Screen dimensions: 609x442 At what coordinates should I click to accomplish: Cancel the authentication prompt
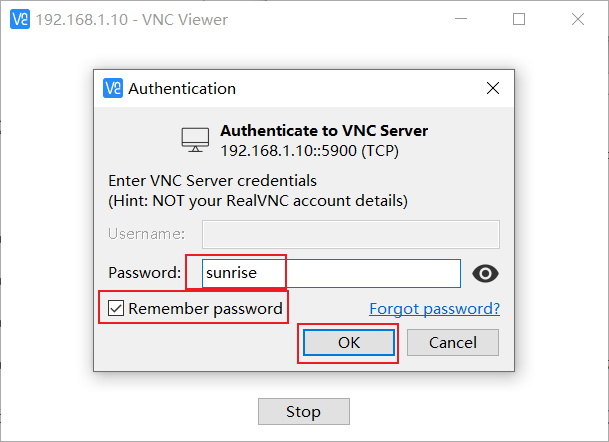(x=453, y=343)
